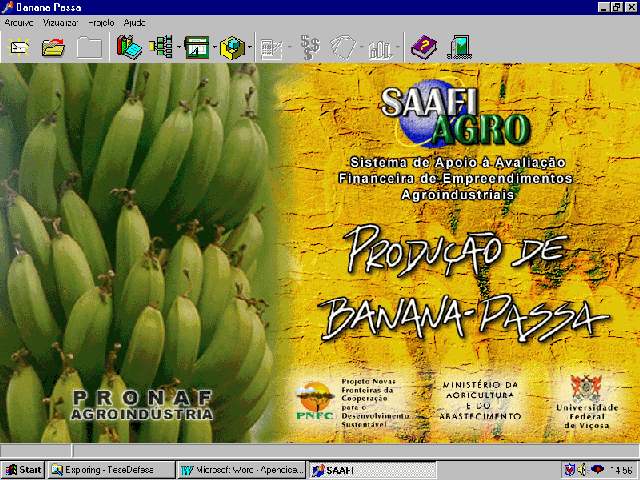Open an existing project via open-folder icon
This screenshot has width=640, height=480.
53,48
